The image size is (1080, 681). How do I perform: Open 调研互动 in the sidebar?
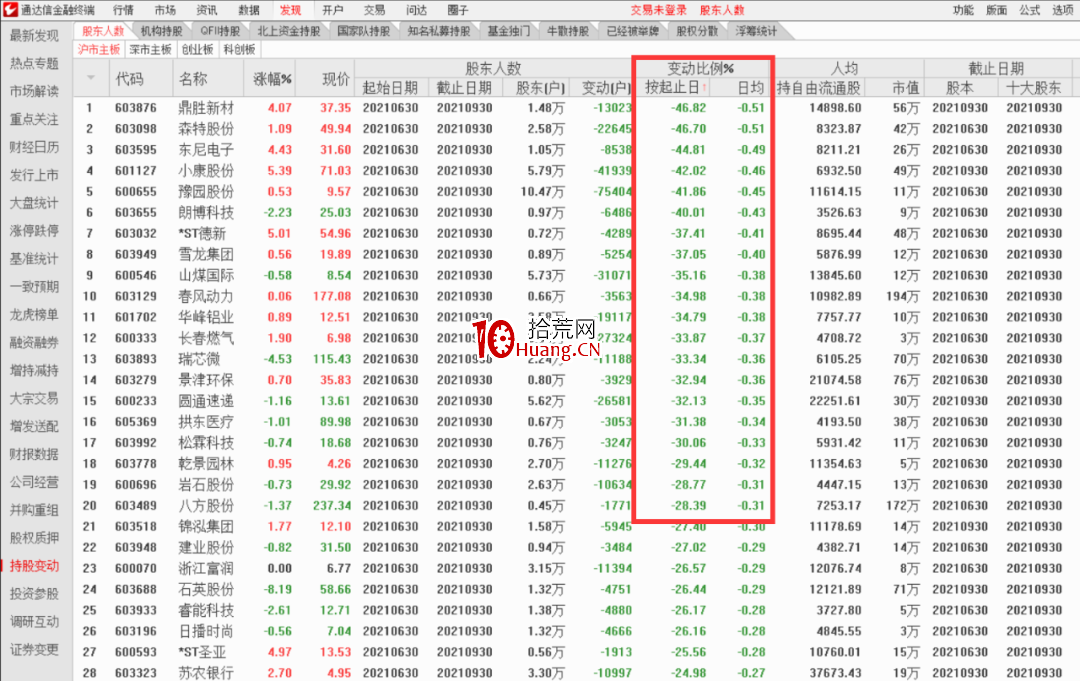(x=34, y=622)
